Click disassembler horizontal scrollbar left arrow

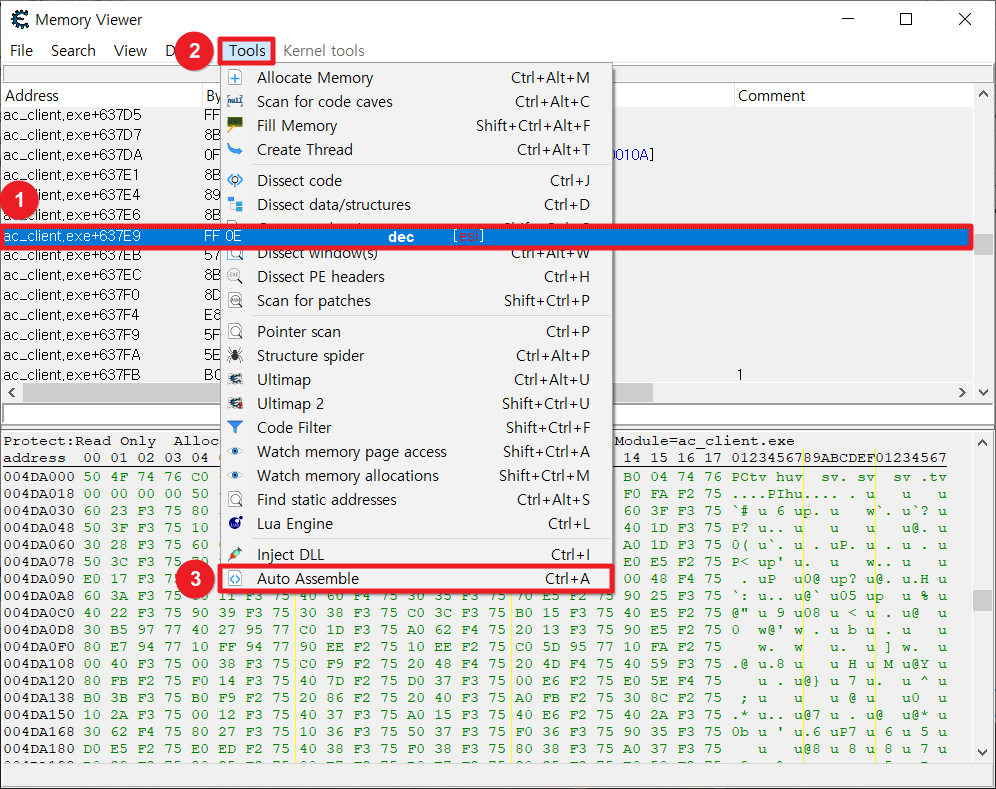coord(11,393)
